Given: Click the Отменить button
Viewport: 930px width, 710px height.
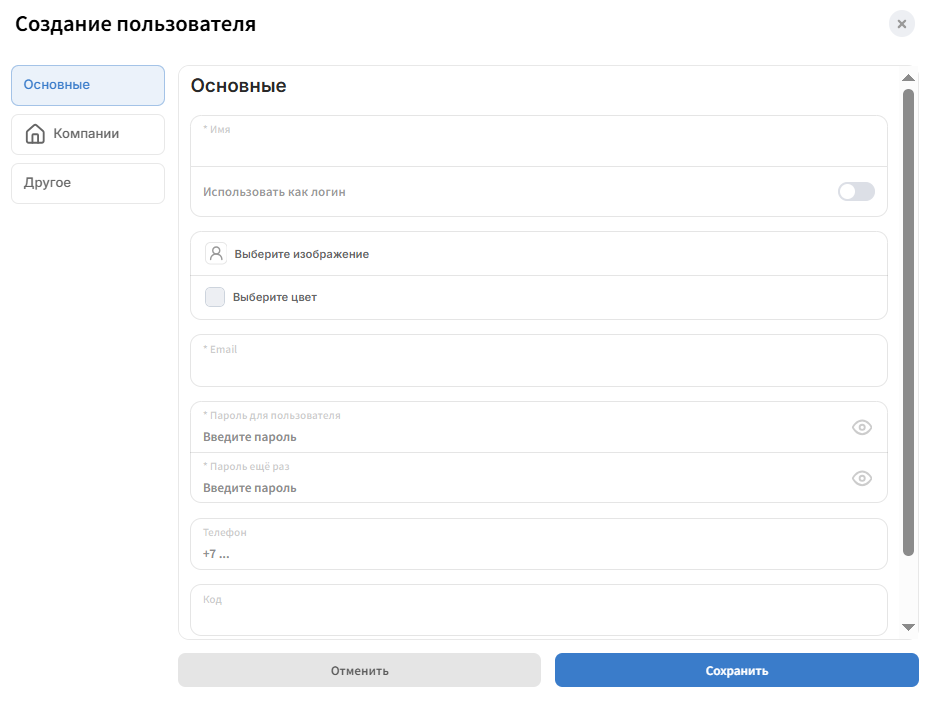Looking at the screenshot, I should point(359,670).
